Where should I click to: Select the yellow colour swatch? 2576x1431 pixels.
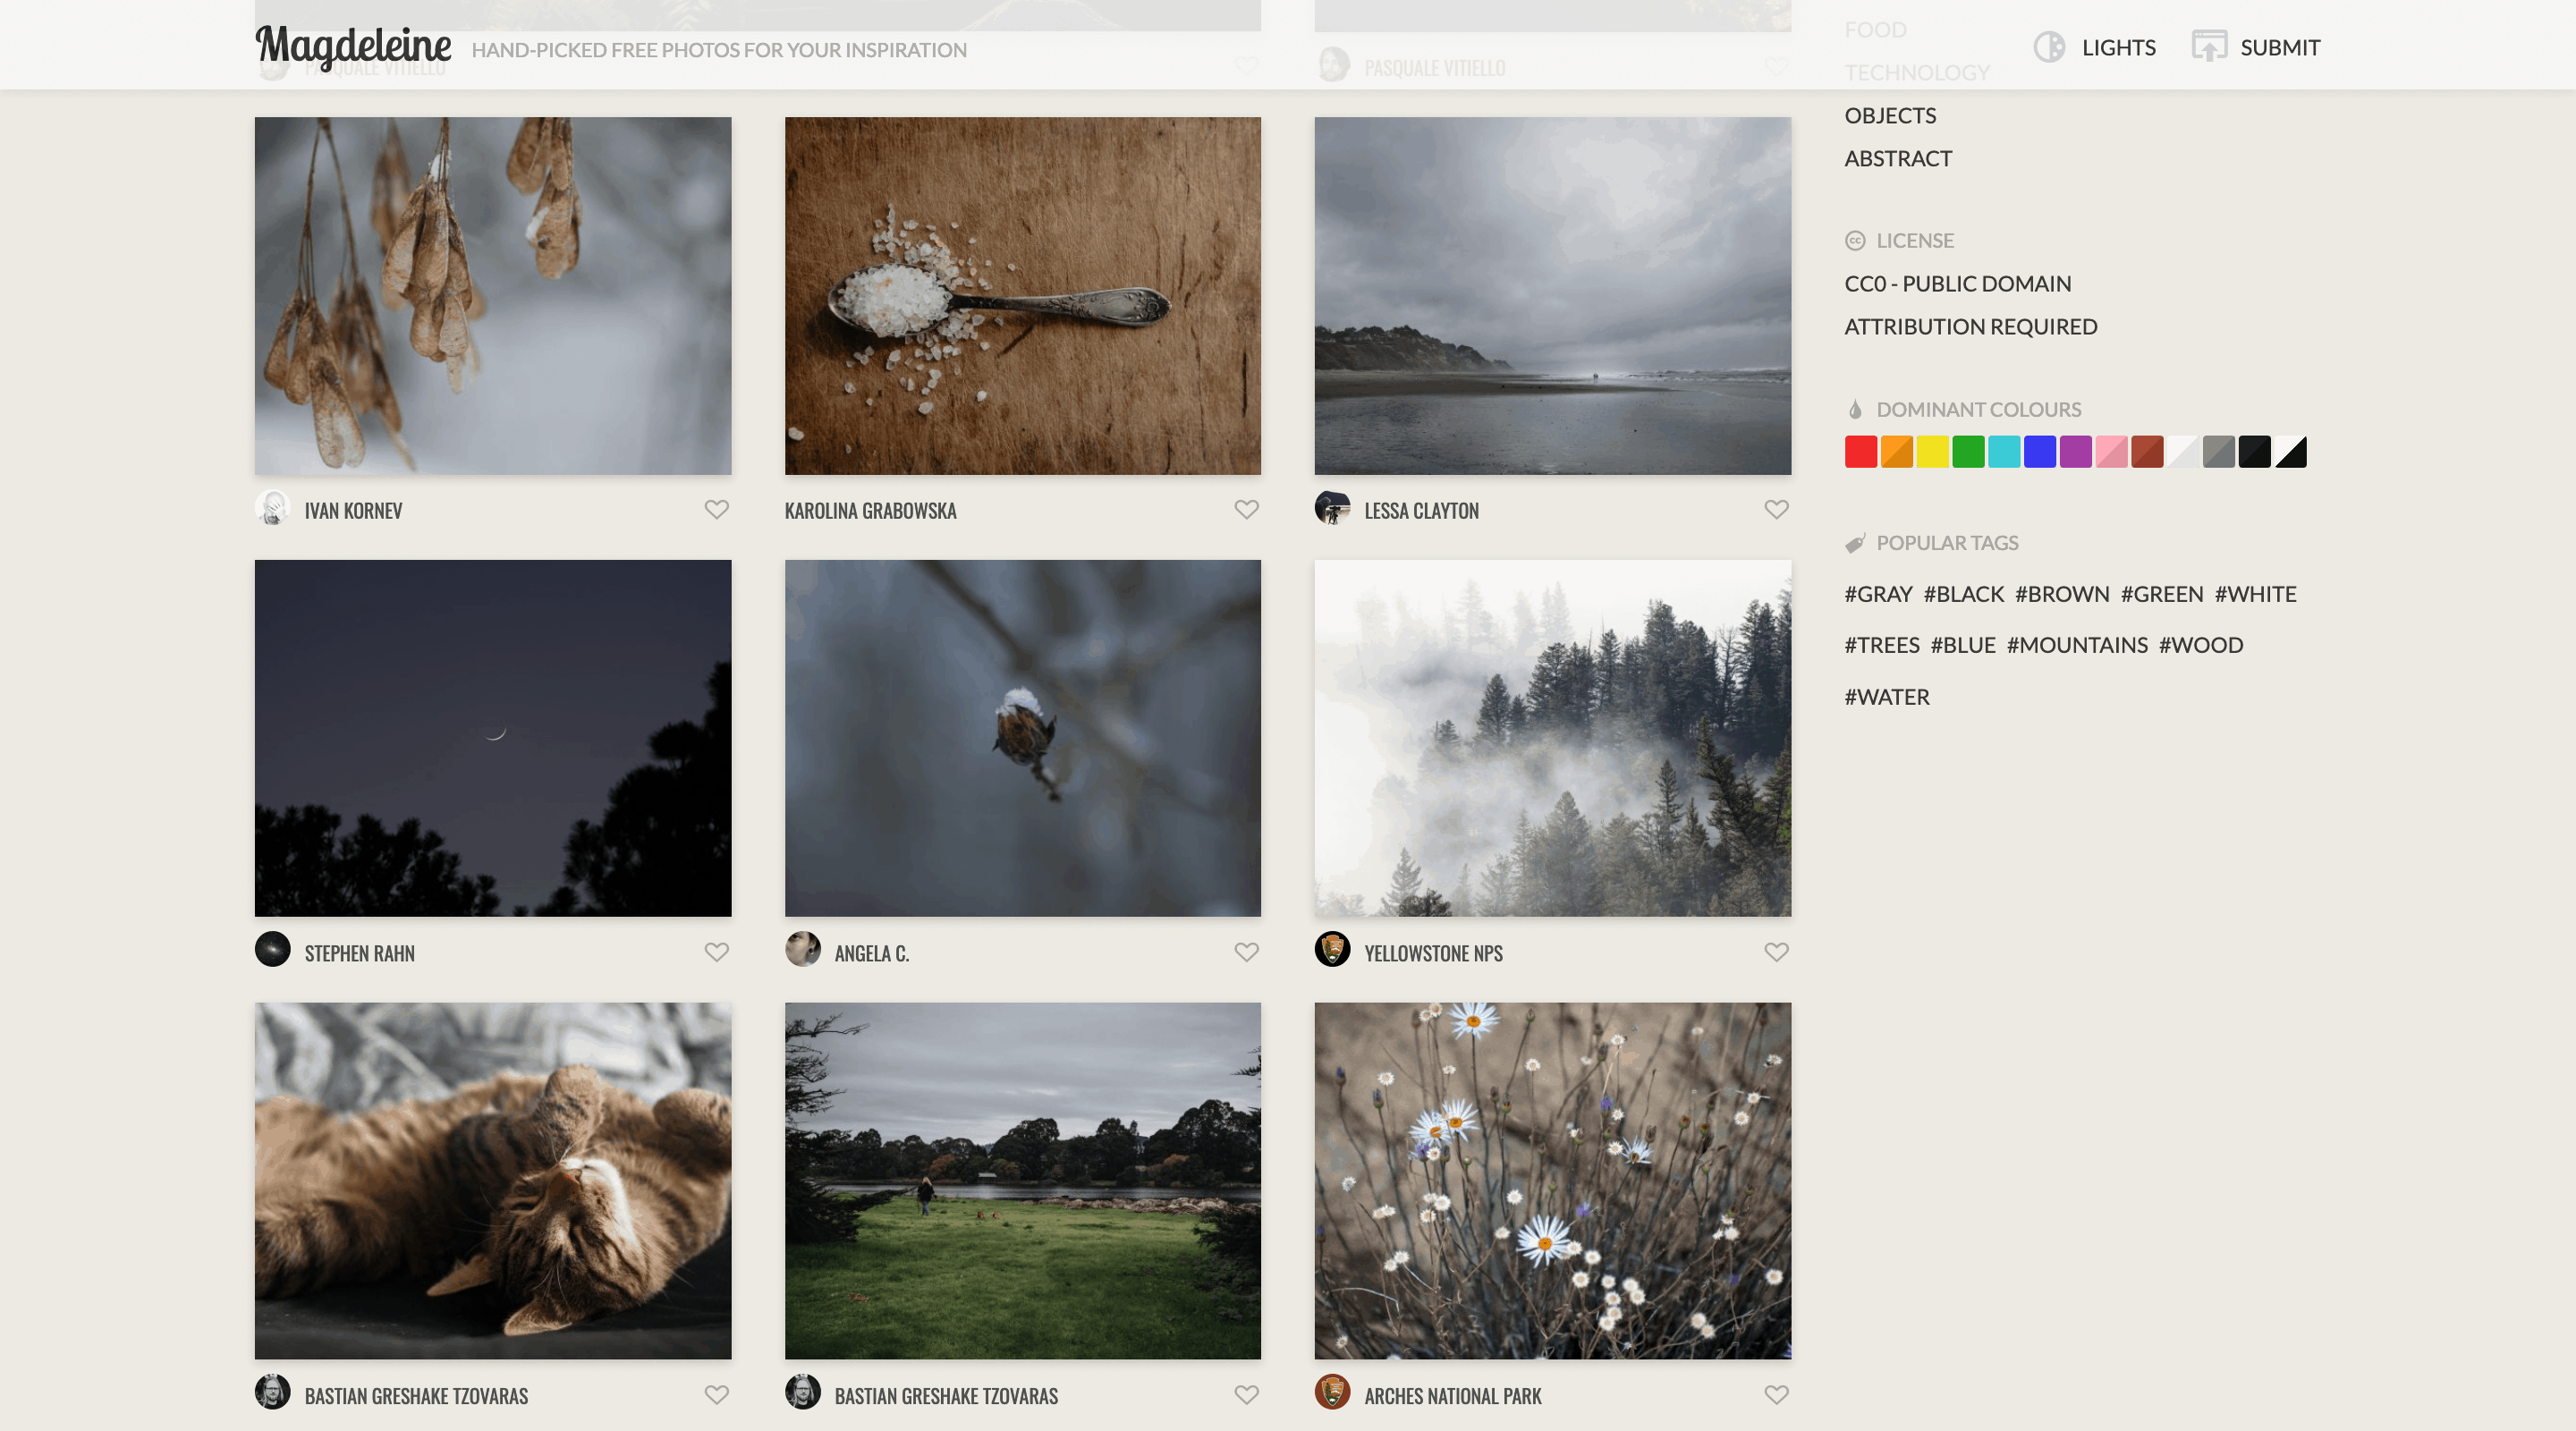pos(1933,452)
